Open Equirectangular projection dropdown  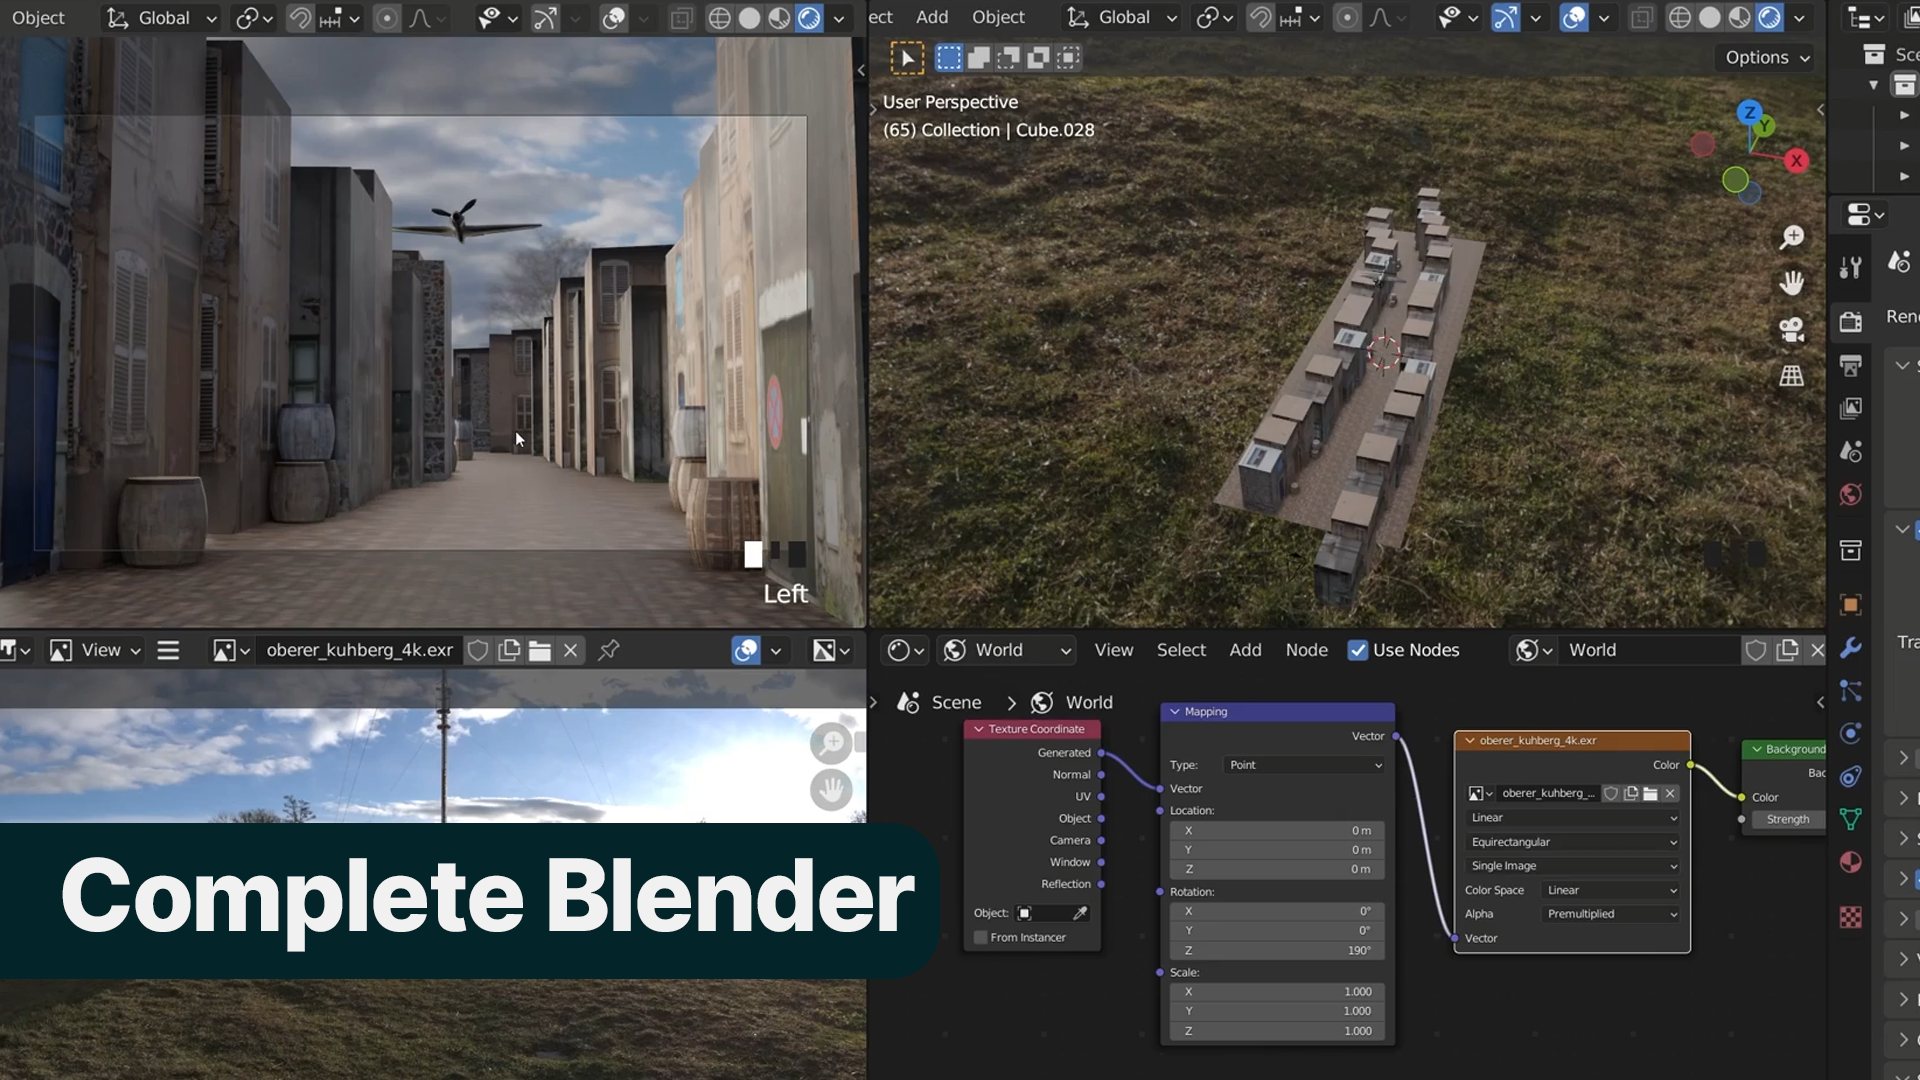pos(1573,842)
